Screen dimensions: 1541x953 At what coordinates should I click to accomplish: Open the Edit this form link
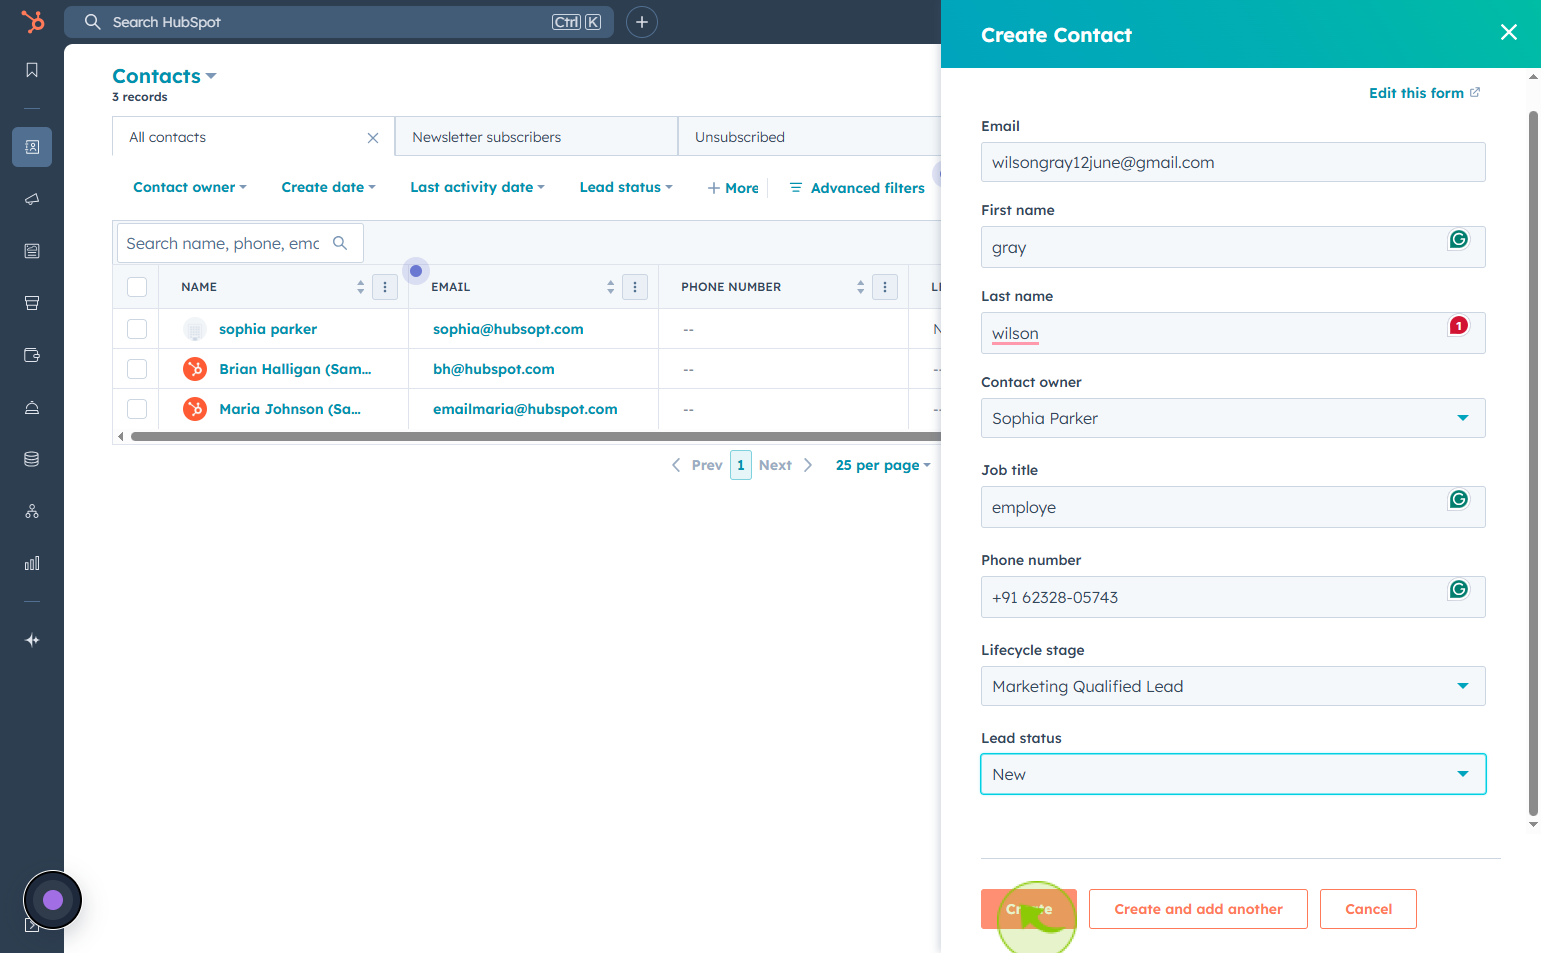coord(1424,93)
